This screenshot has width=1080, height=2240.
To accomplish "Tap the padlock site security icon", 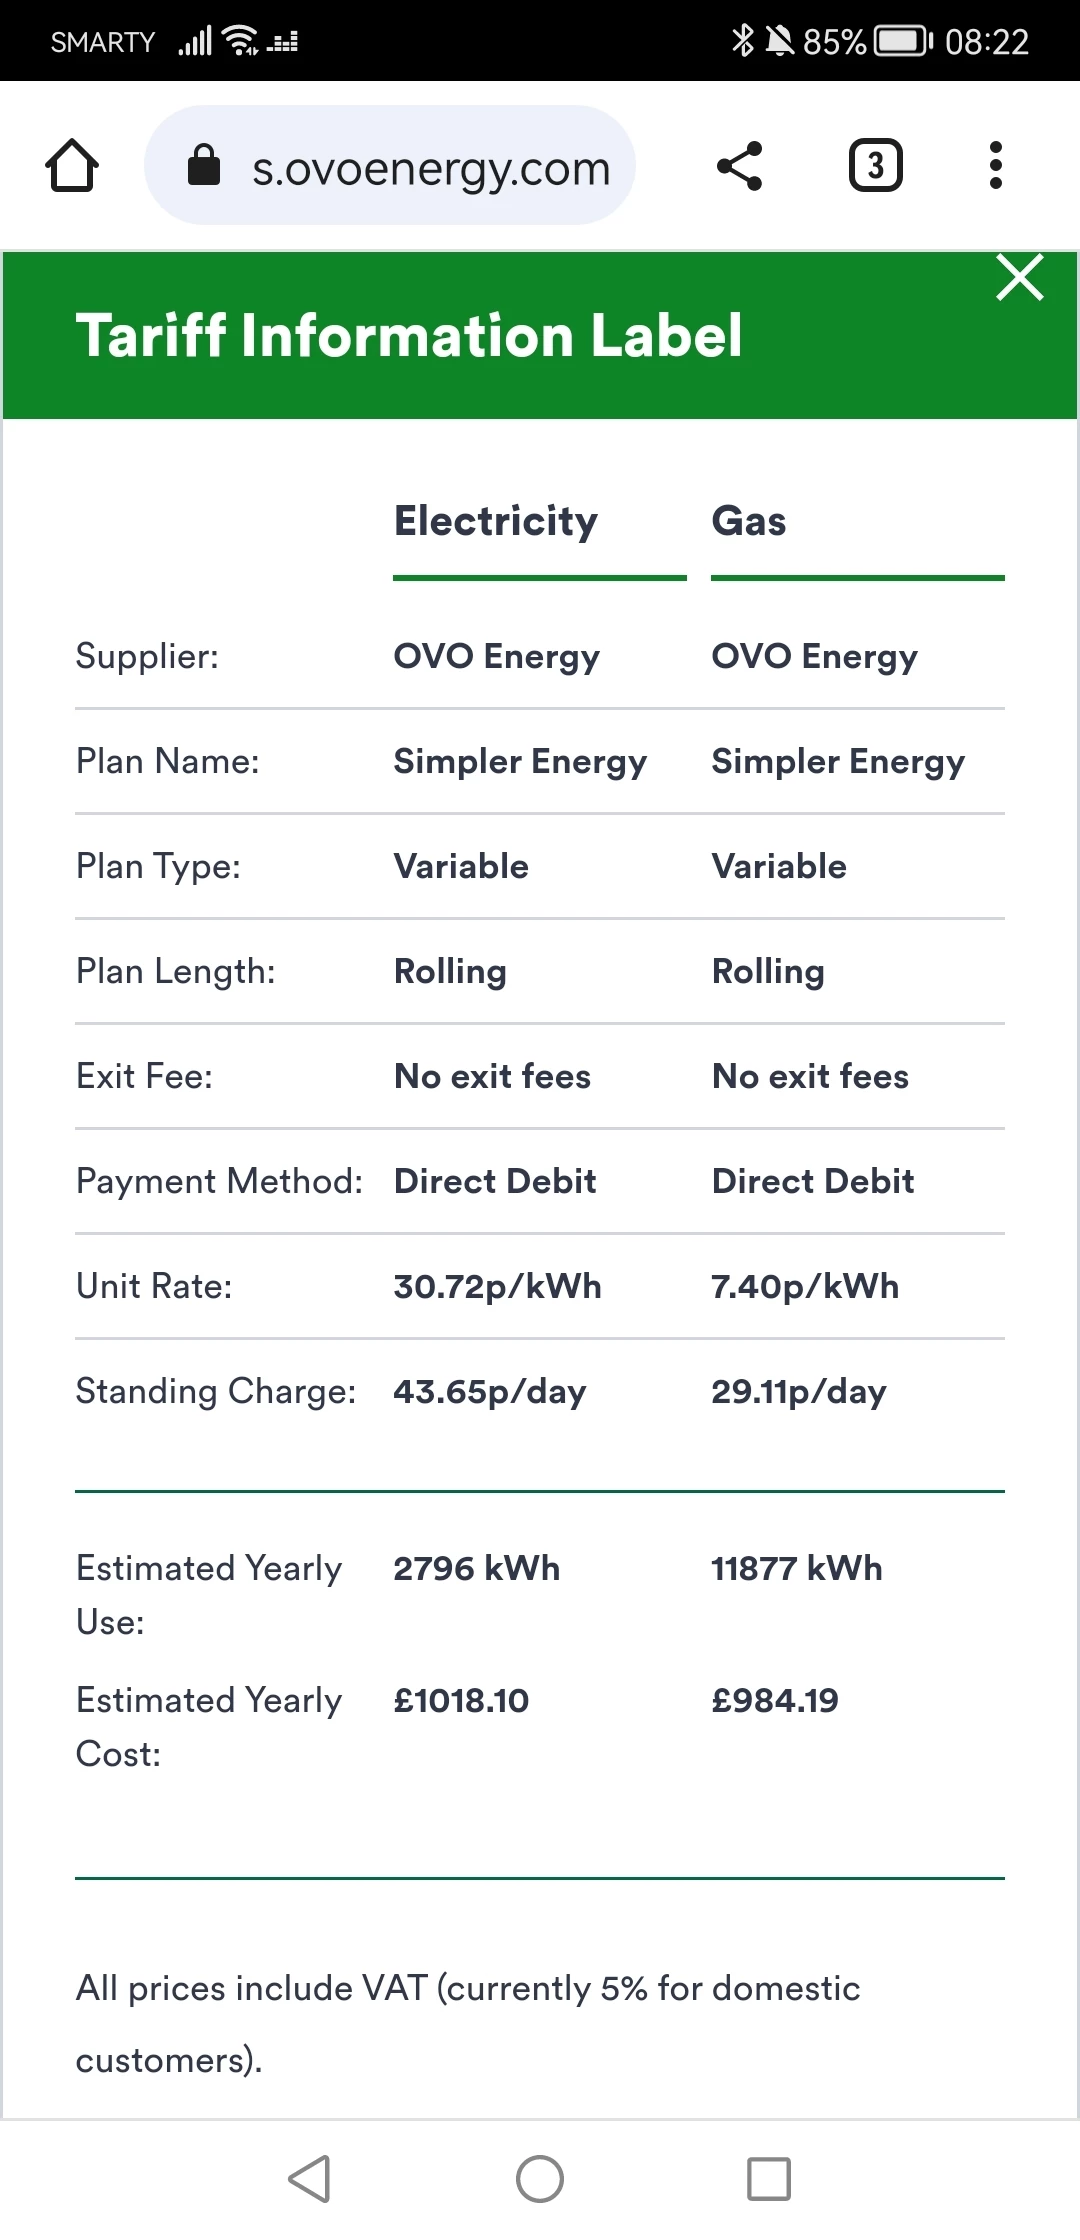I will click(204, 166).
